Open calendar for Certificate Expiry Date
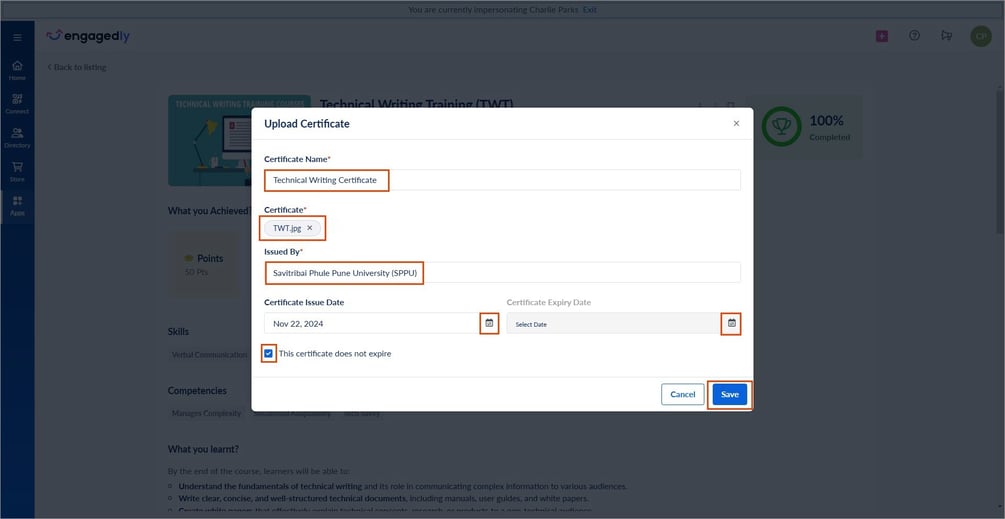The image size is (1005, 519). 731,324
